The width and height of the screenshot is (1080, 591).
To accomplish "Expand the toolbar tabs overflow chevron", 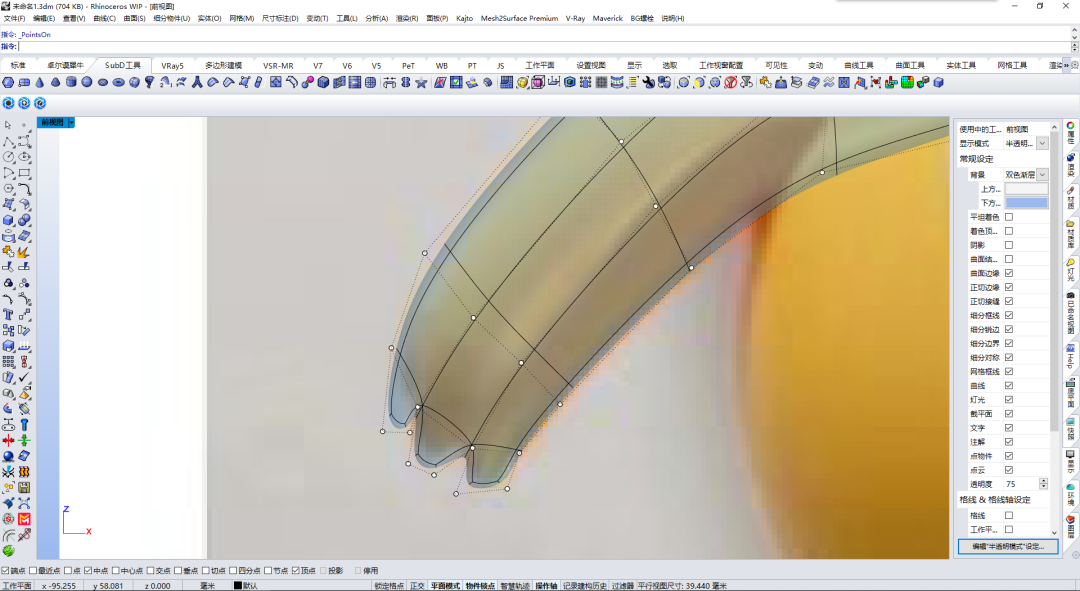I will click(x=1066, y=65).
